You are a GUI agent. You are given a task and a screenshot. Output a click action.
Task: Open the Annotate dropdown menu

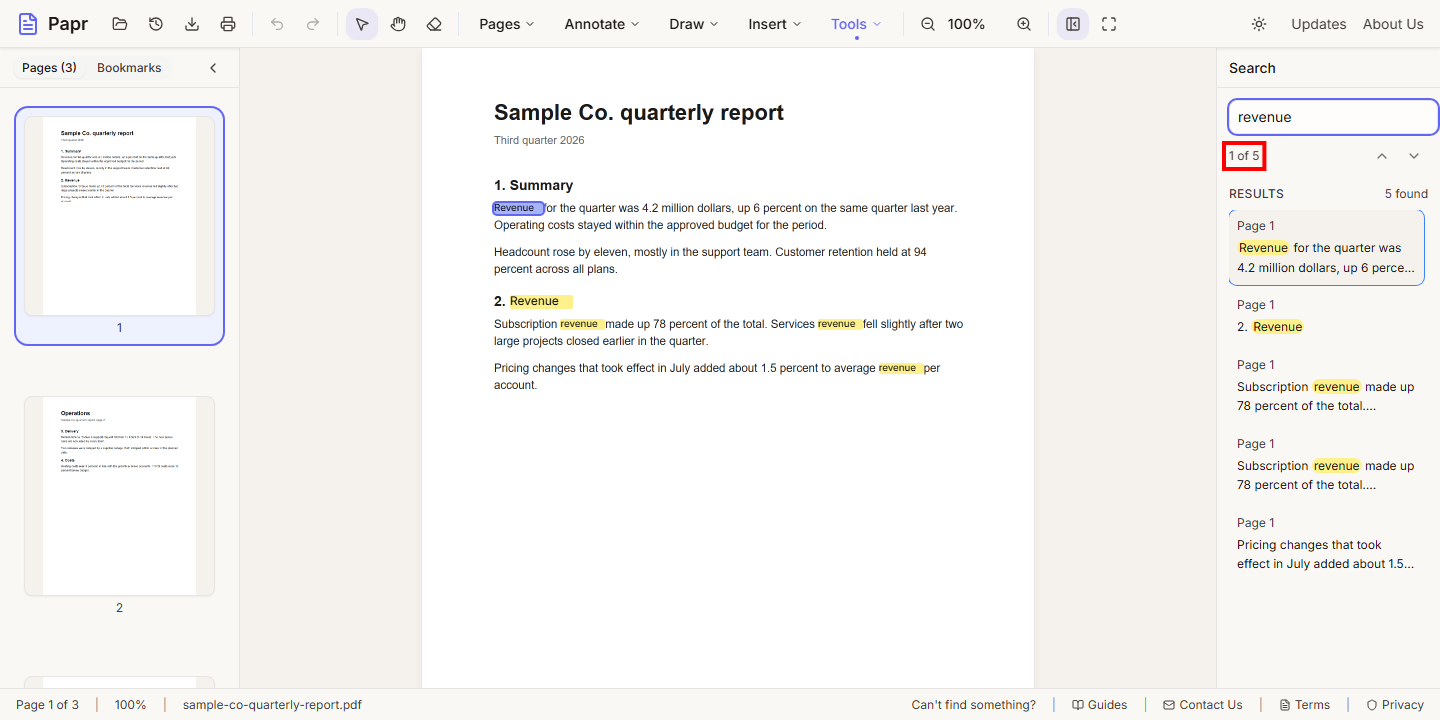click(602, 24)
